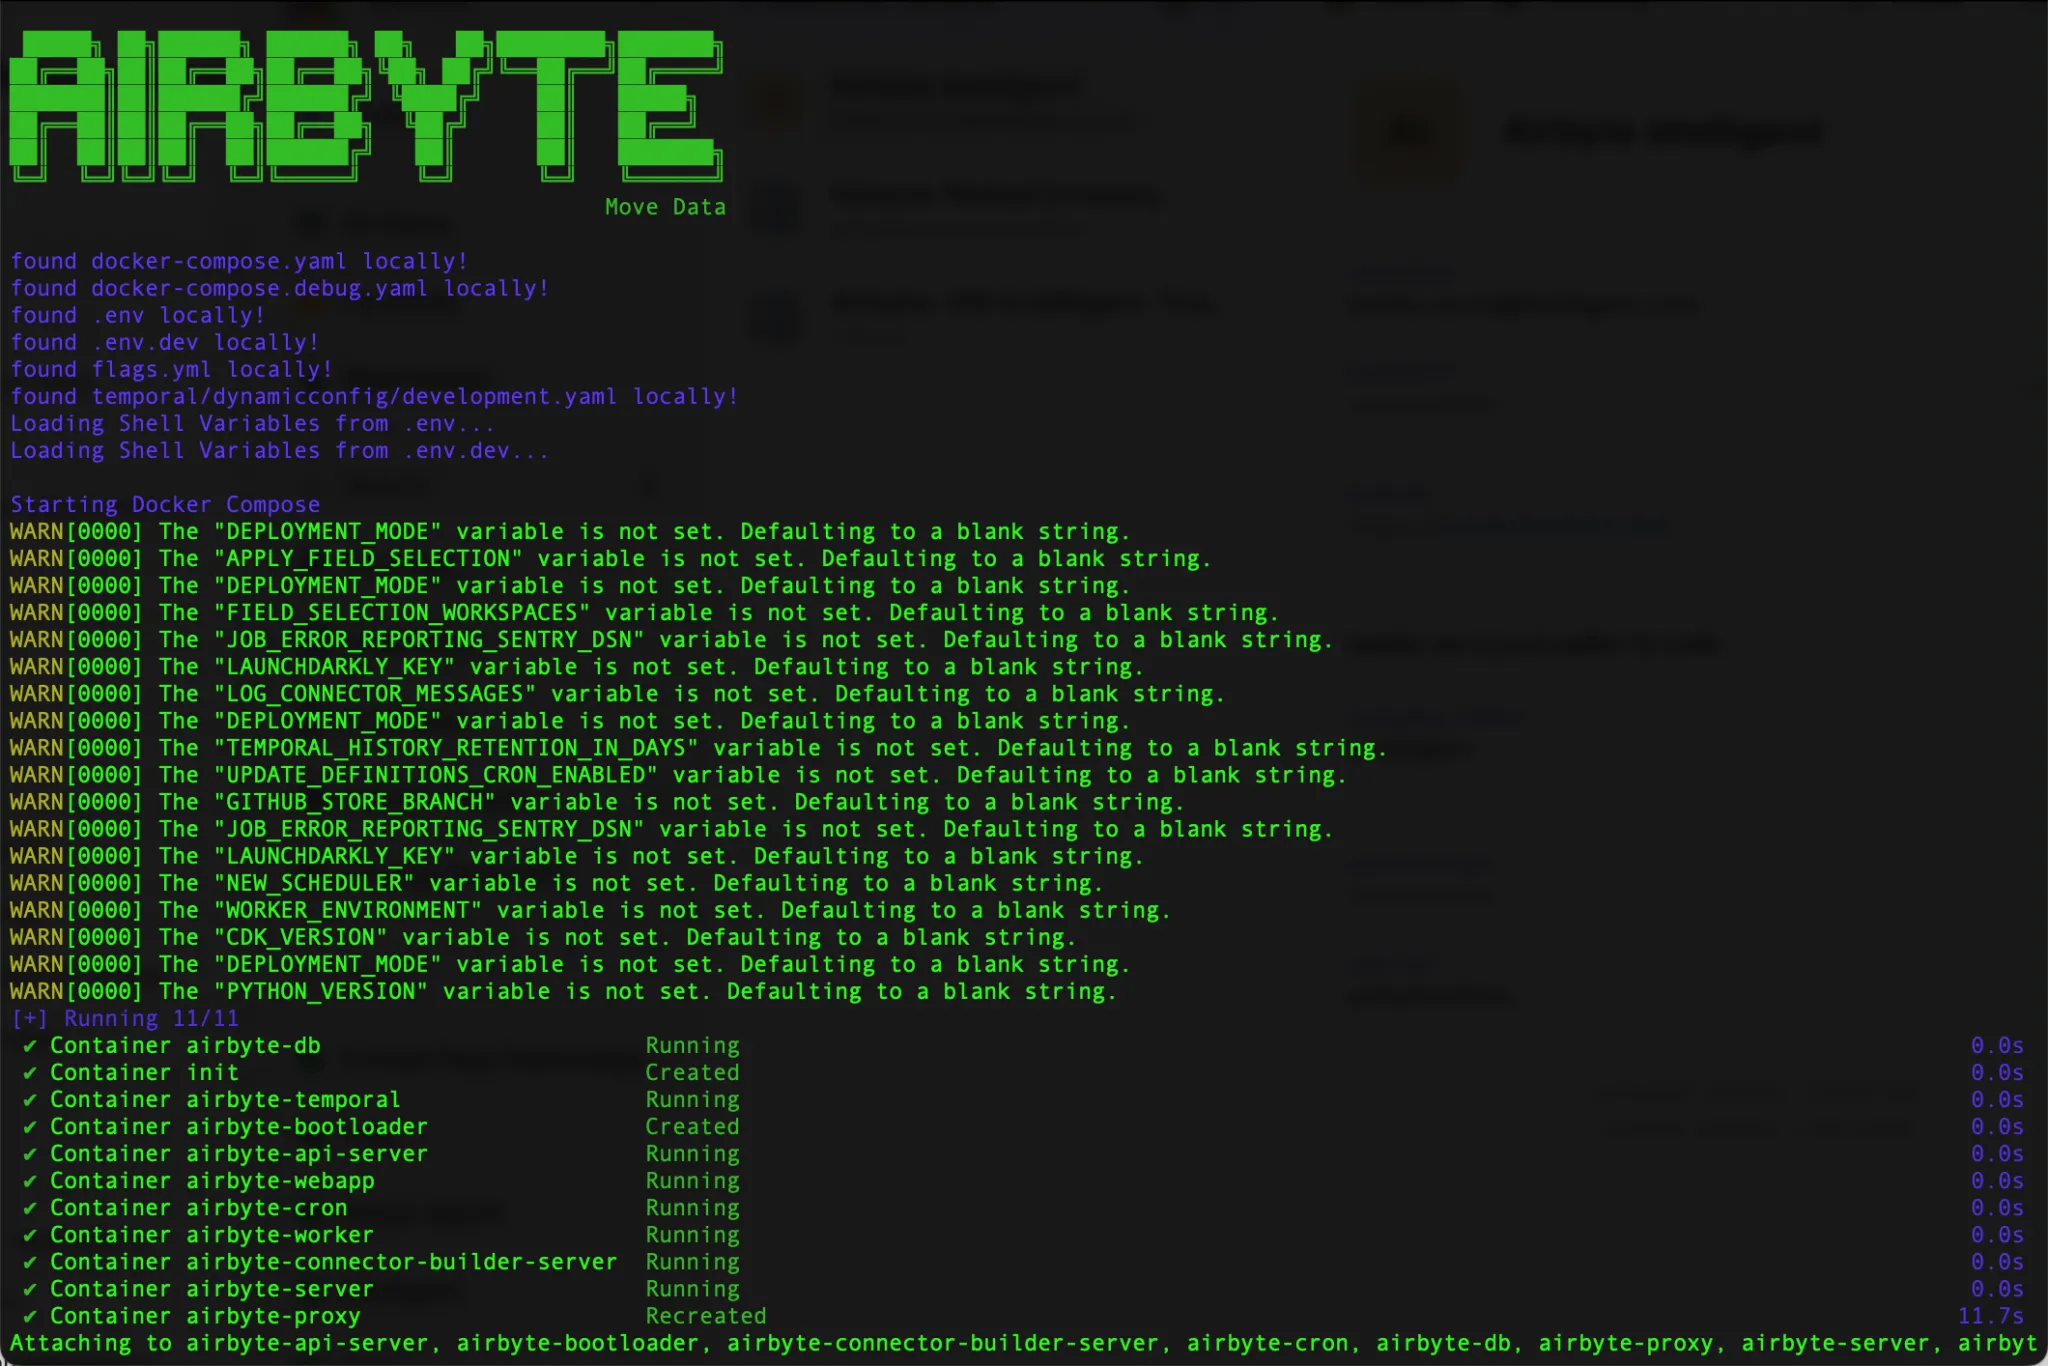Click the airbyte-connector-builder-server container name
The image size is (2048, 1366).
click(401, 1262)
